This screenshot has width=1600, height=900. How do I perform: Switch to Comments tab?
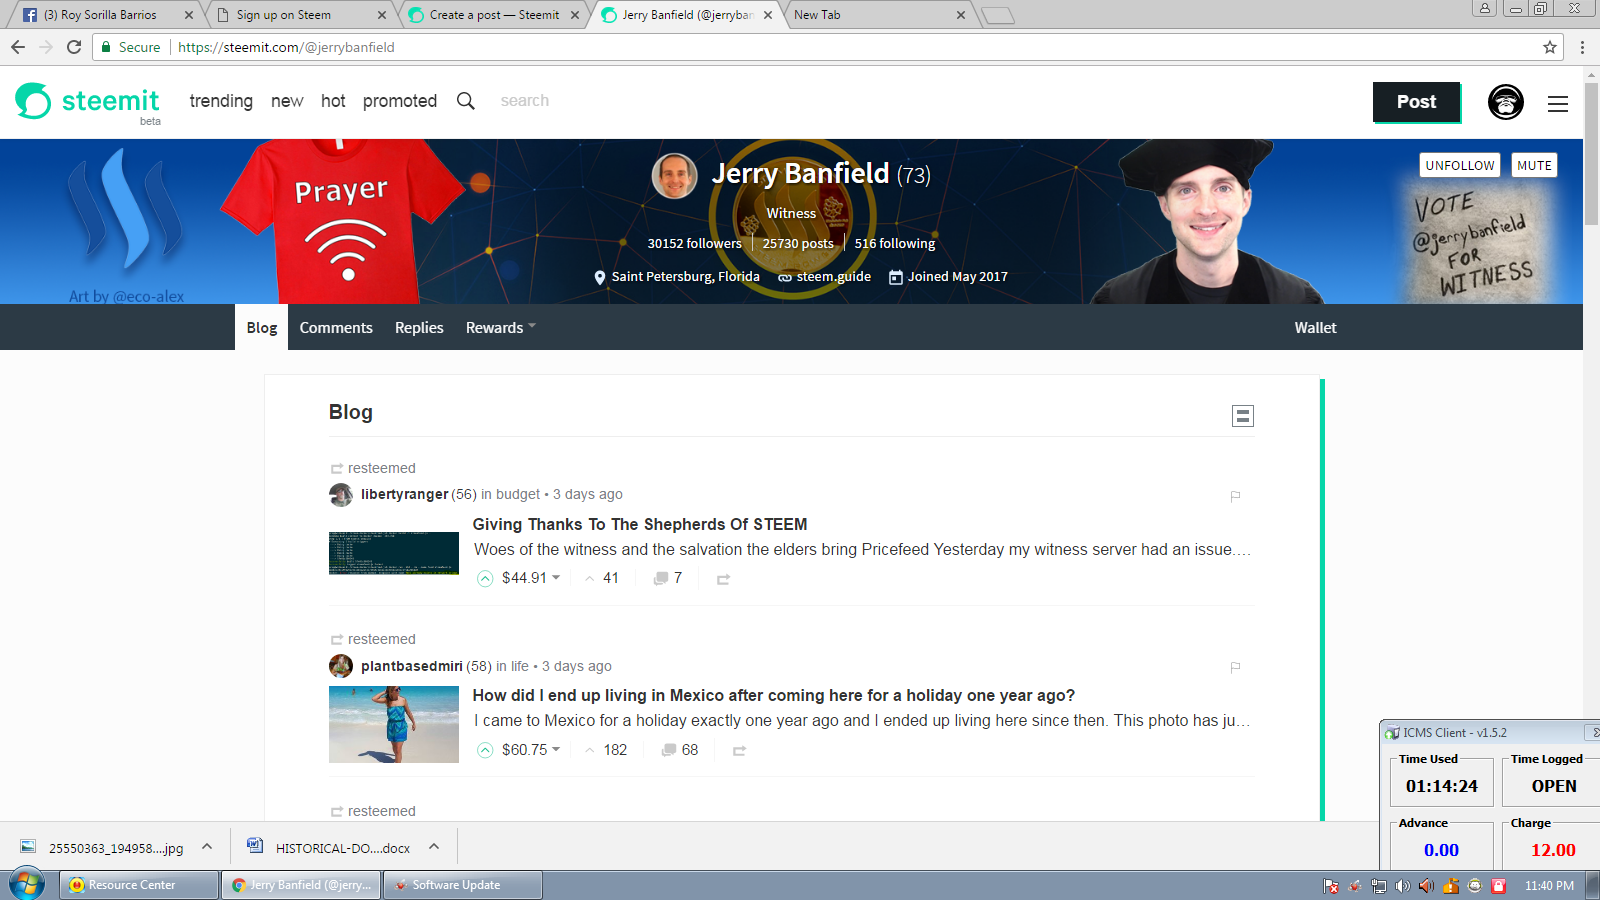(x=336, y=328)
